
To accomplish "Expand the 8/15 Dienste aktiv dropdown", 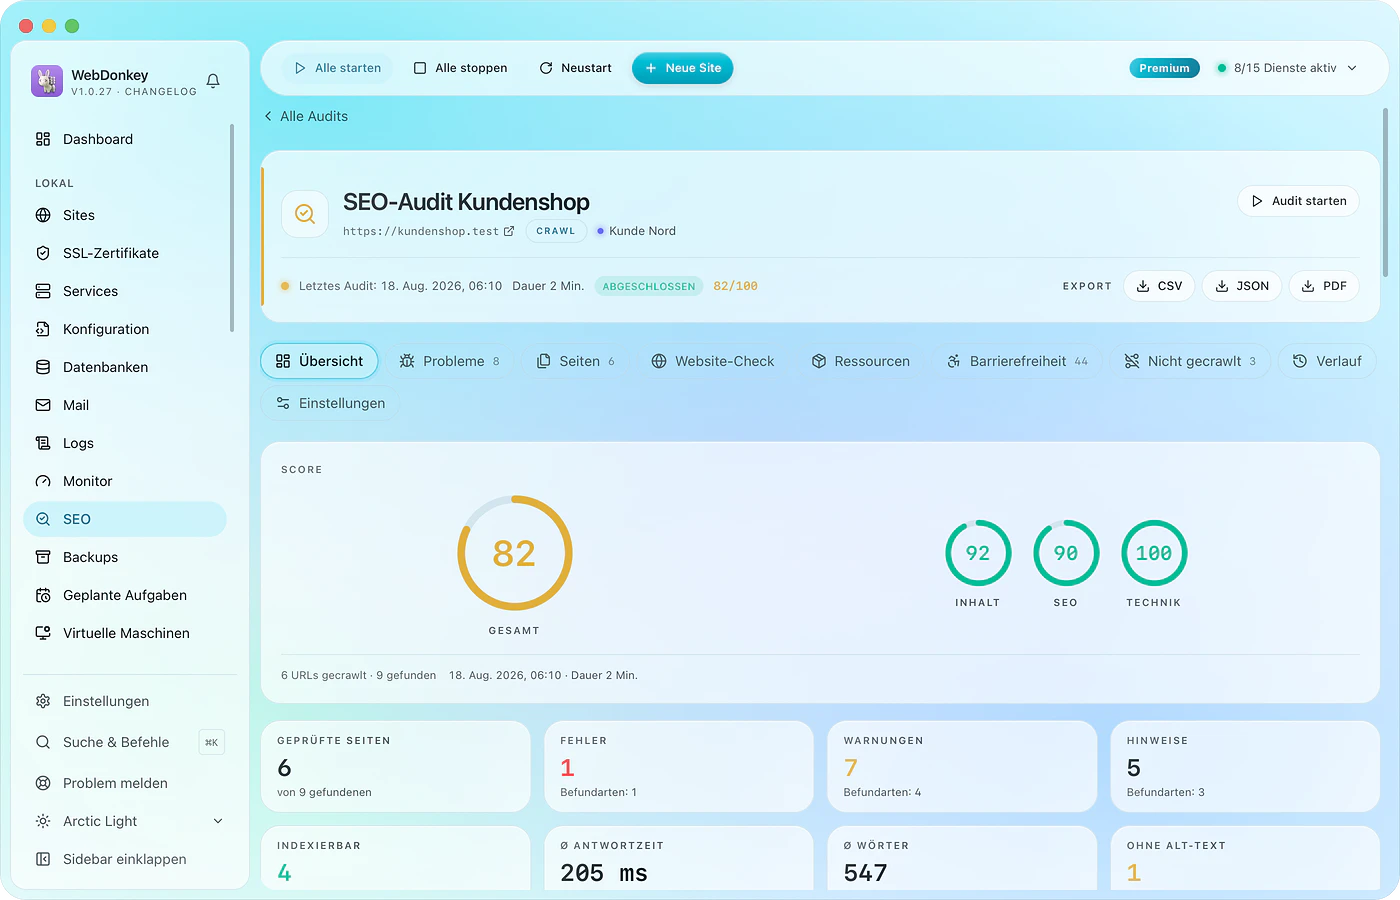I will 1287,68.
